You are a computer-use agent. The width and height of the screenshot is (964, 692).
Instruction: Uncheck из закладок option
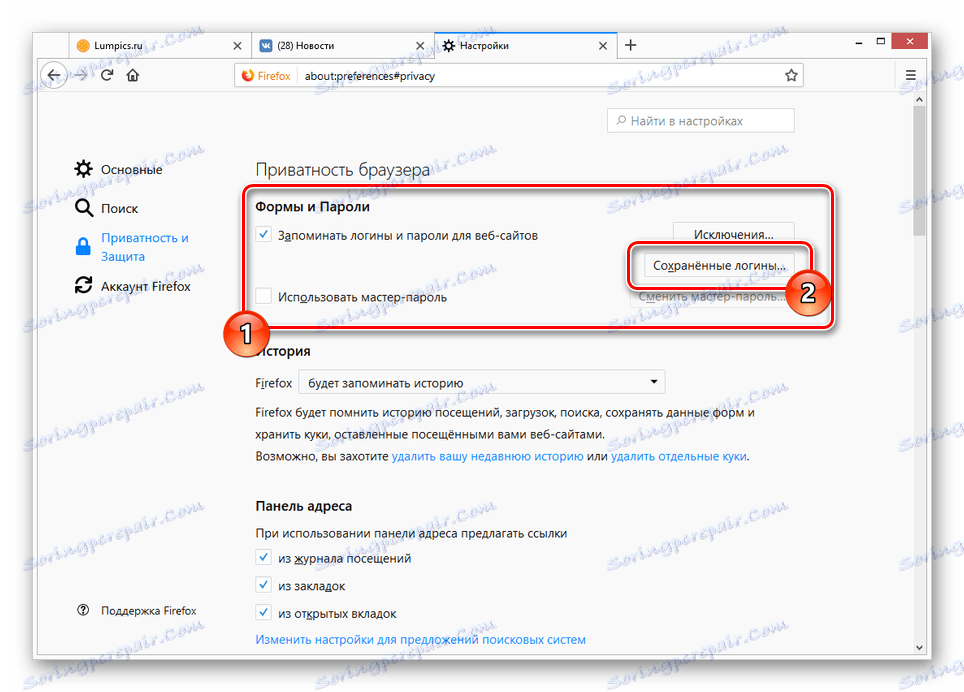[x=264, y=585]
